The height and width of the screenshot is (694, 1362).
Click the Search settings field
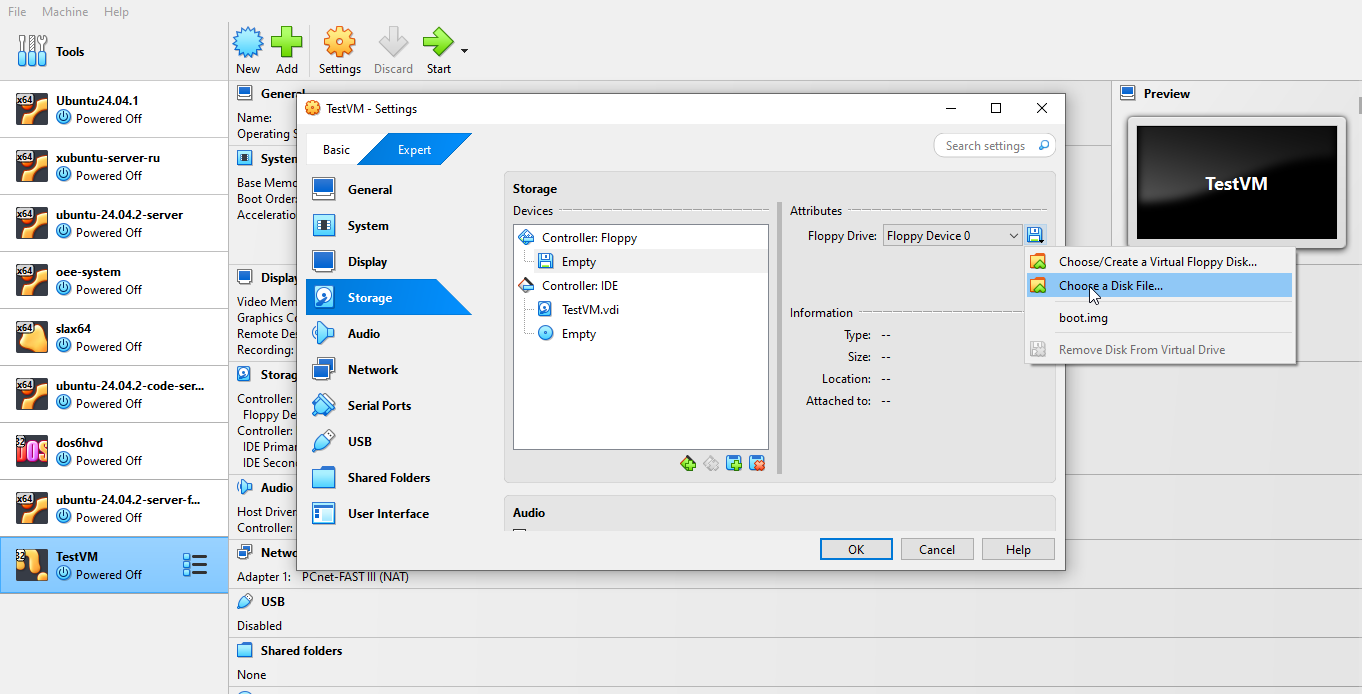tap(986, 146)
